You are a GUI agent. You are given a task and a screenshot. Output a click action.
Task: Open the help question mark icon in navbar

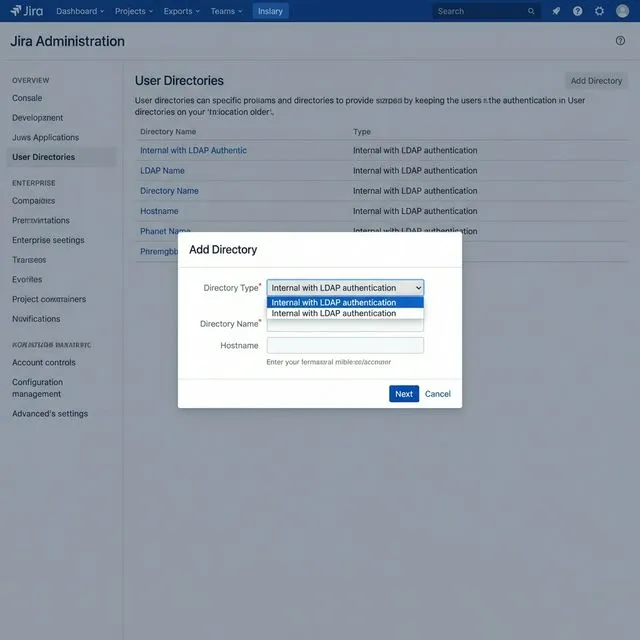[577, 11]
